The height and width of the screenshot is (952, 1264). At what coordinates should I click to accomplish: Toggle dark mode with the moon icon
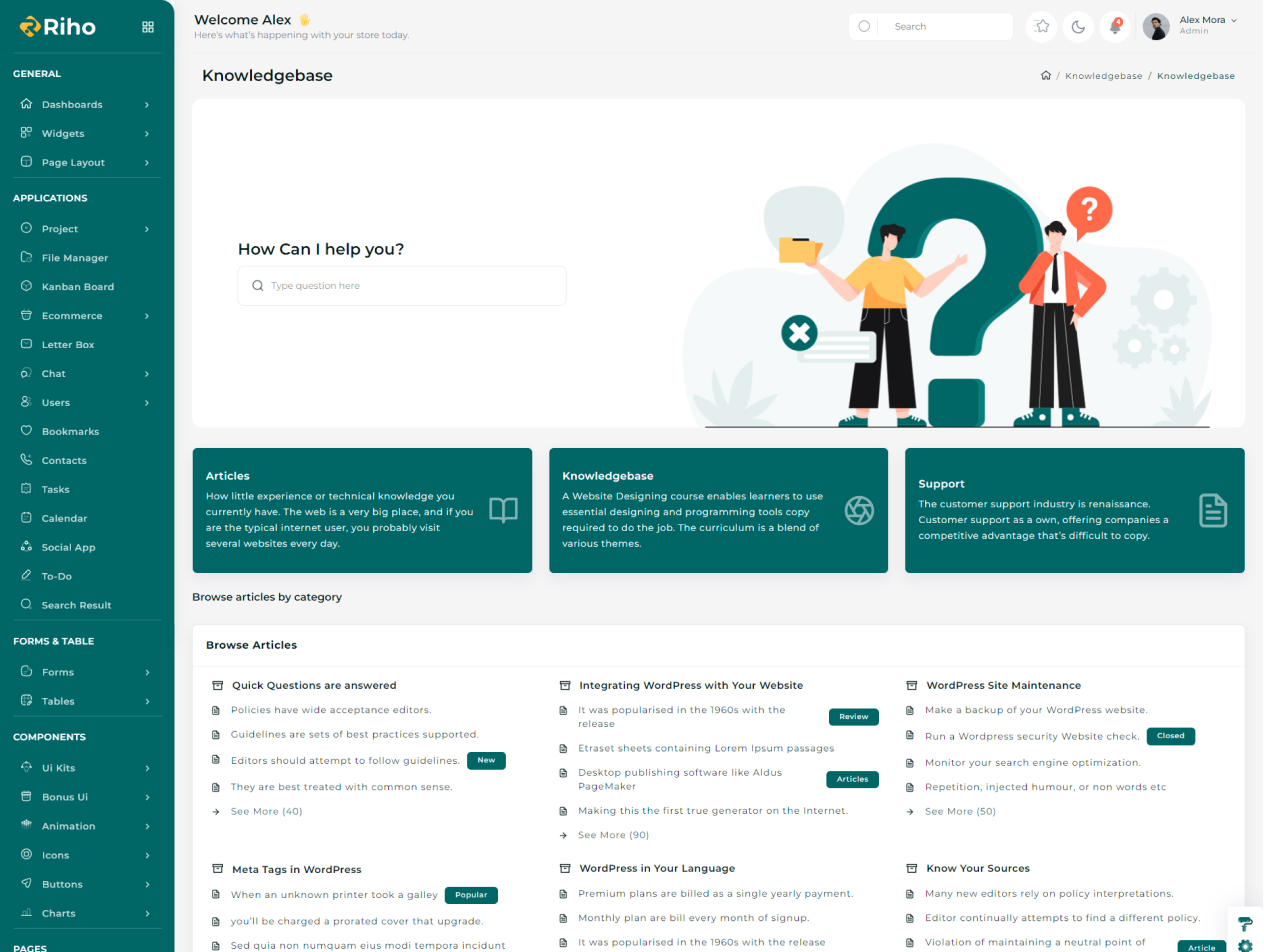1078,27
